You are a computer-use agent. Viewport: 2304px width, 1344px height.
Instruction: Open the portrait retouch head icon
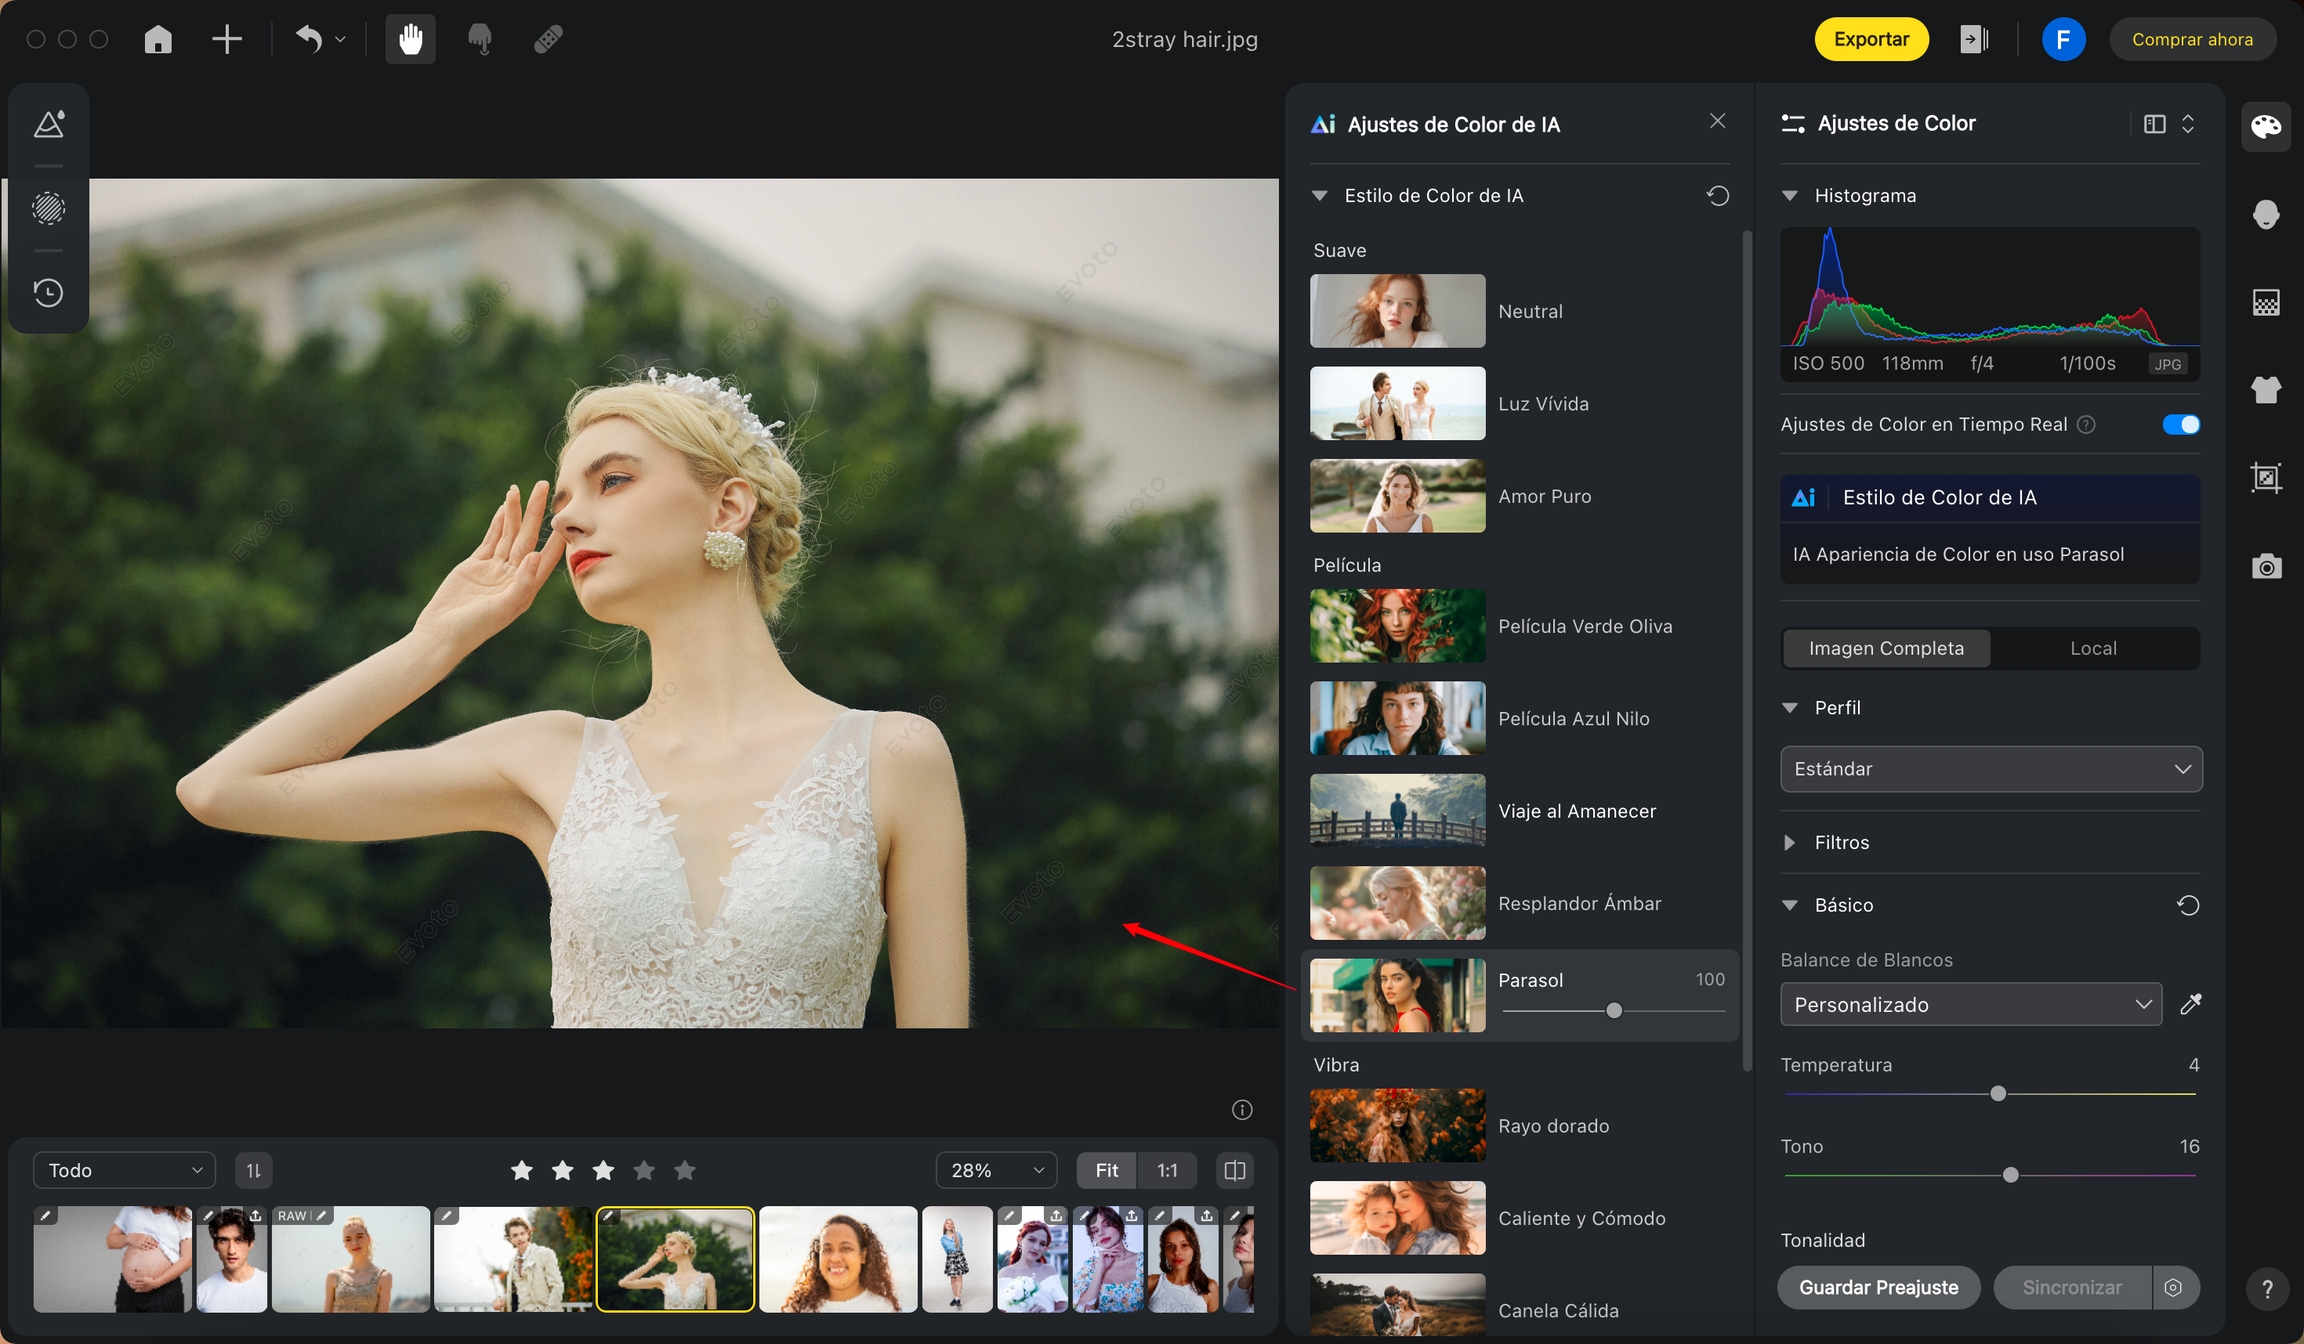[2265, 214]
